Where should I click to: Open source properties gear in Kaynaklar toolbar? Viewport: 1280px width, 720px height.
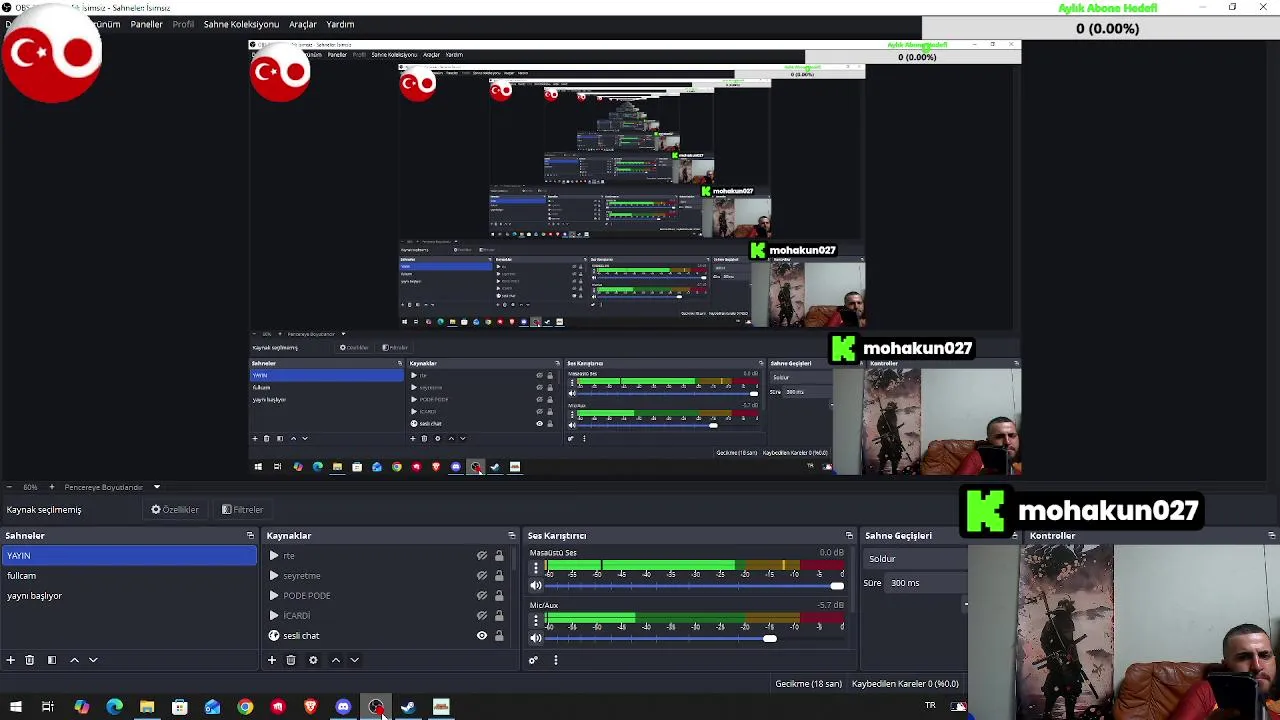313,660
